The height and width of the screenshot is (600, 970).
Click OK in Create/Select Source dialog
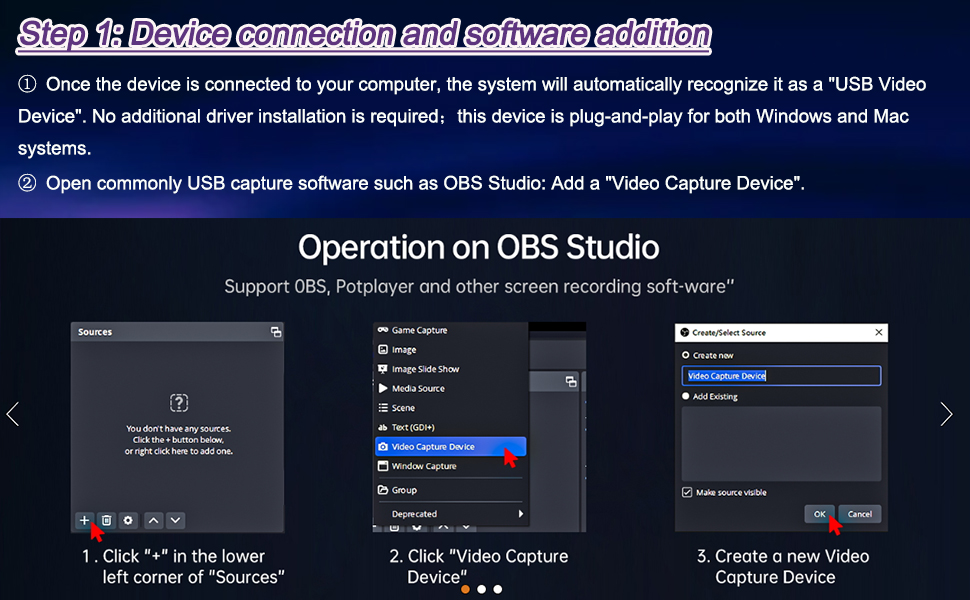820,514
